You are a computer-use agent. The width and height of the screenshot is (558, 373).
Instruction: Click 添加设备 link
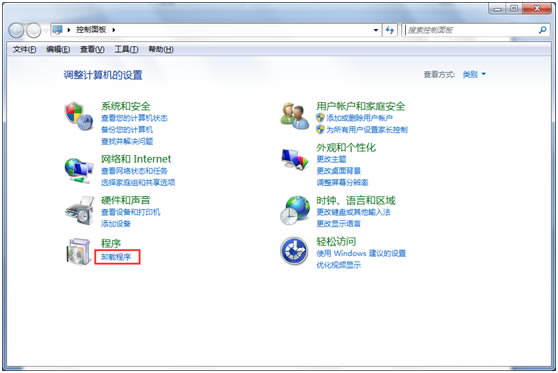pyautogui.click(x=116, y=224)
